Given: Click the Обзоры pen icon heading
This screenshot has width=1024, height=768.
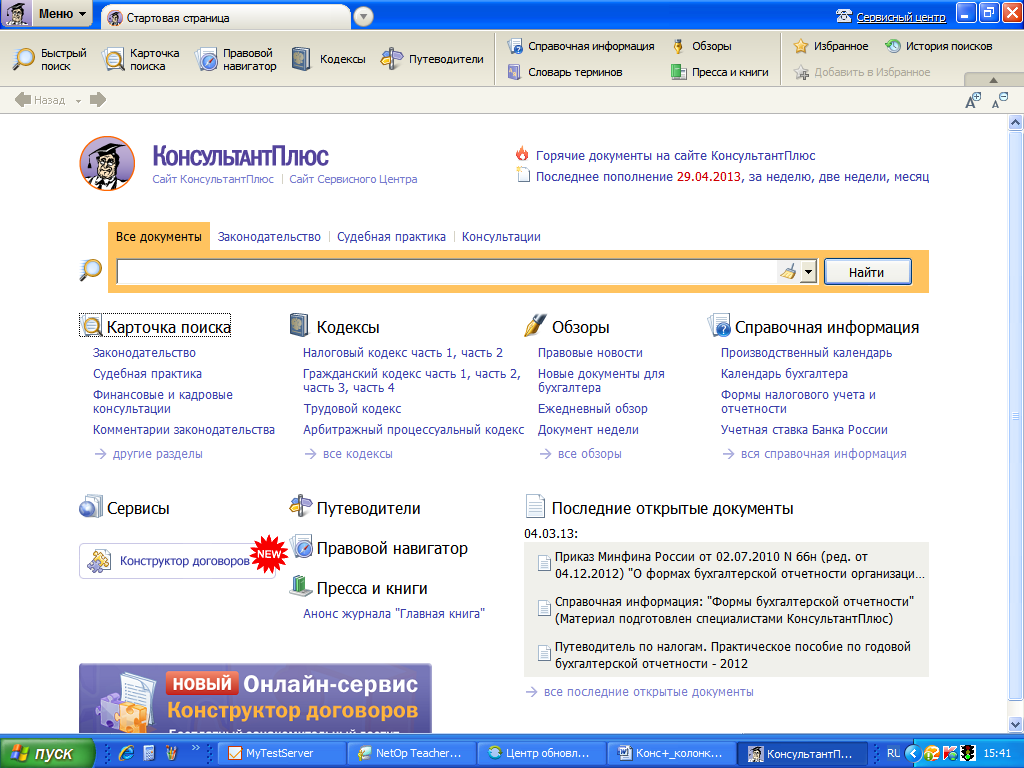Looking at the screenshot, I should point(535,326).
